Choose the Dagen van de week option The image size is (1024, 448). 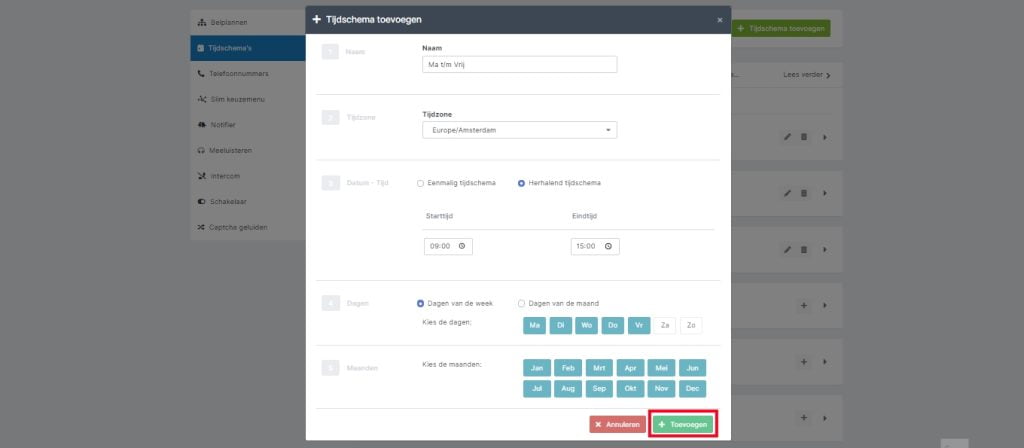pos(421,304)
